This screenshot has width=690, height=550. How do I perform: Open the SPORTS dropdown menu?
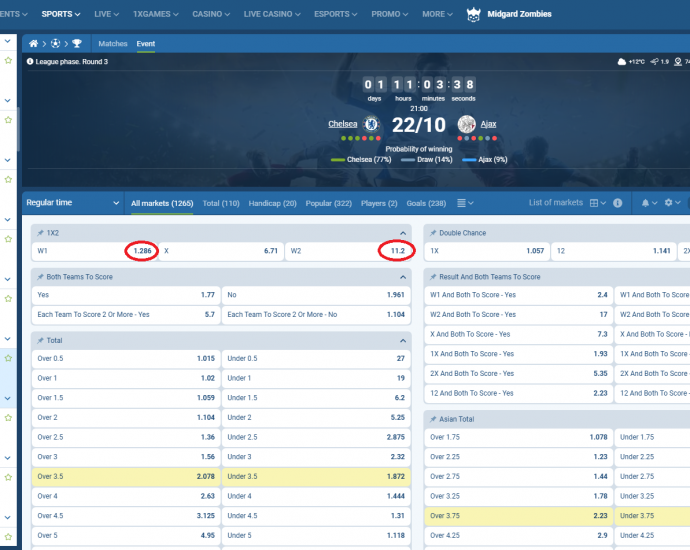coord(61,14)
